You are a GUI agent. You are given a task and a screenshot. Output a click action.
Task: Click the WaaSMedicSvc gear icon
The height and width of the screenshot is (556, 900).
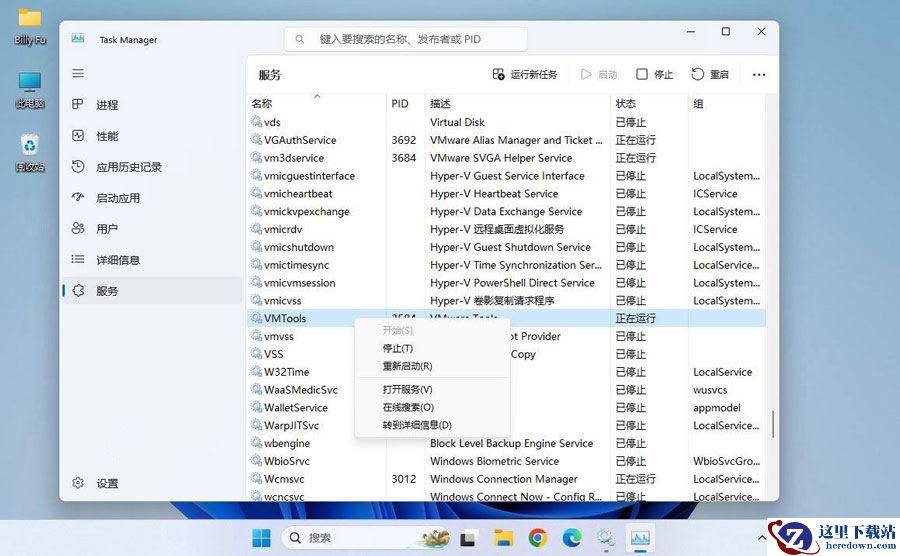(256, 389)
